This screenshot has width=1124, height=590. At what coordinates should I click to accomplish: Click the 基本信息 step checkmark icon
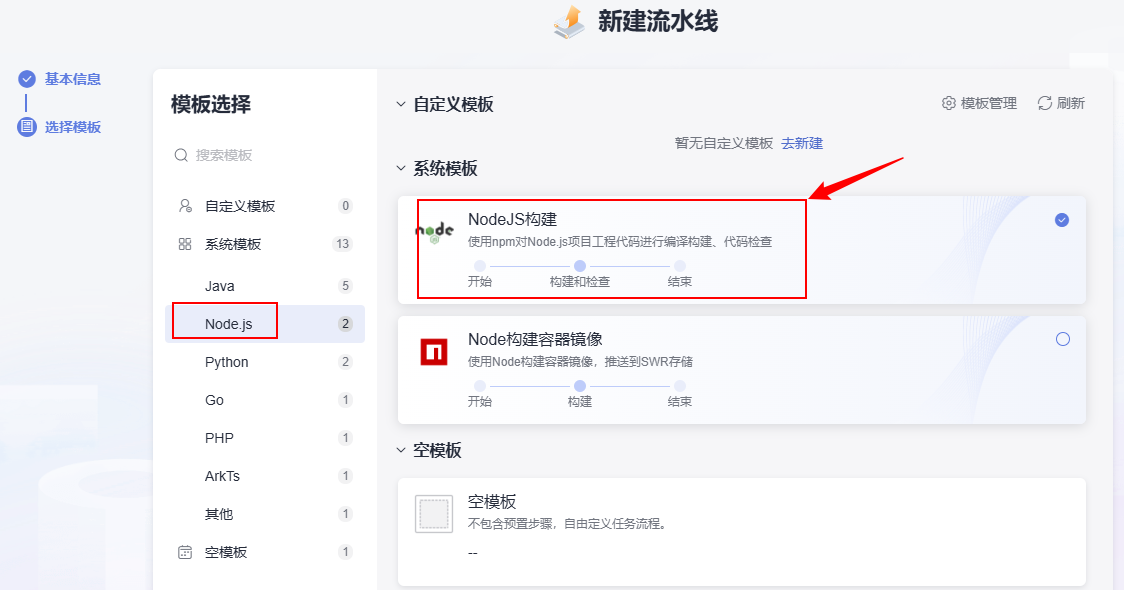coord(27,79)
